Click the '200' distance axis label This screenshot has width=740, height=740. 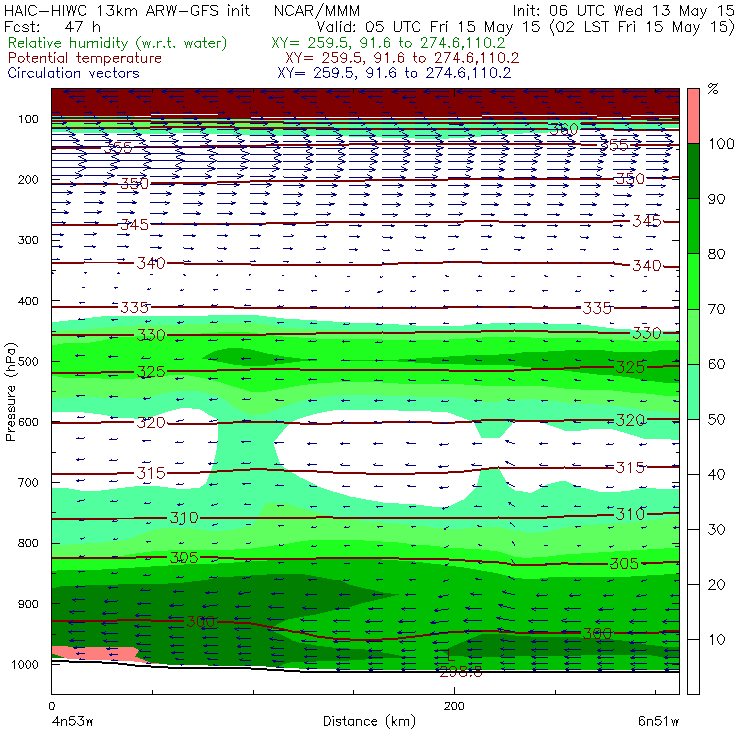point(454,706)
